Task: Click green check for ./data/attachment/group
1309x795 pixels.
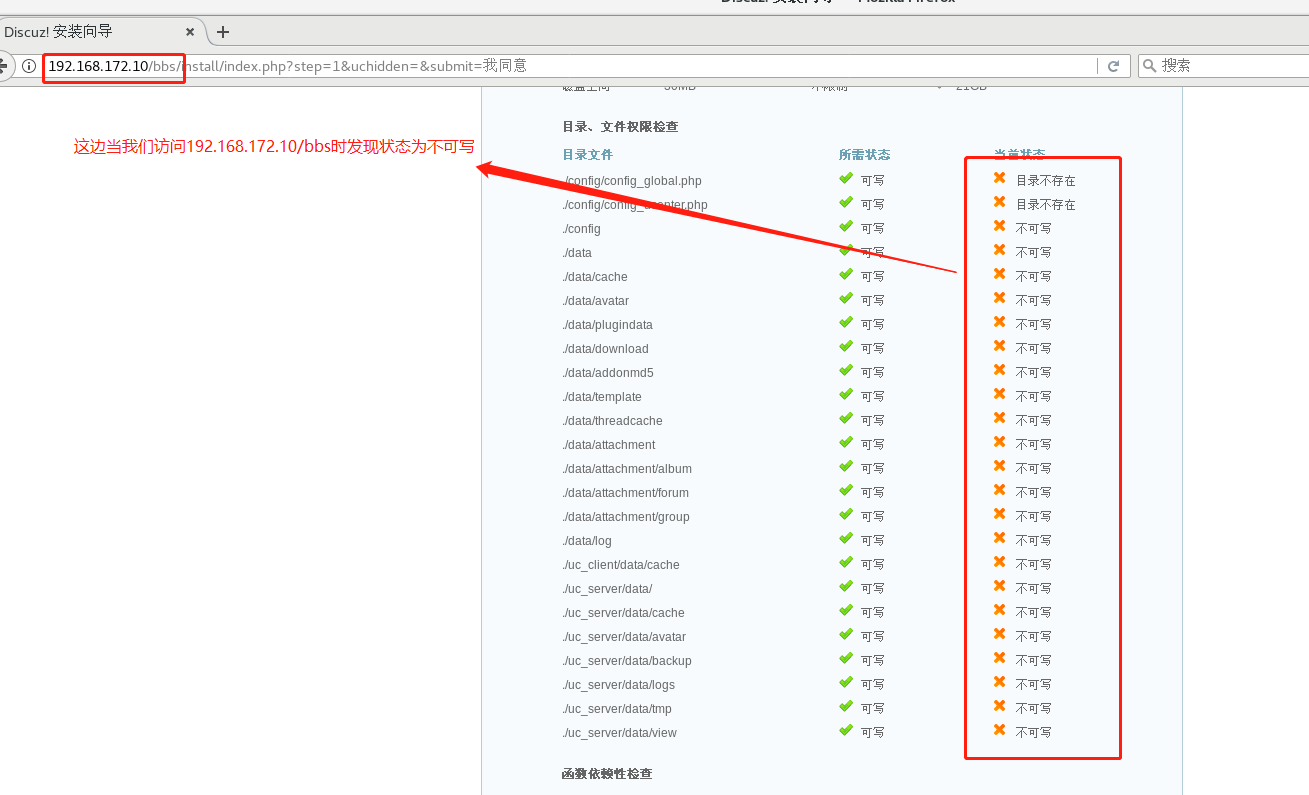Action: (846, 514)
